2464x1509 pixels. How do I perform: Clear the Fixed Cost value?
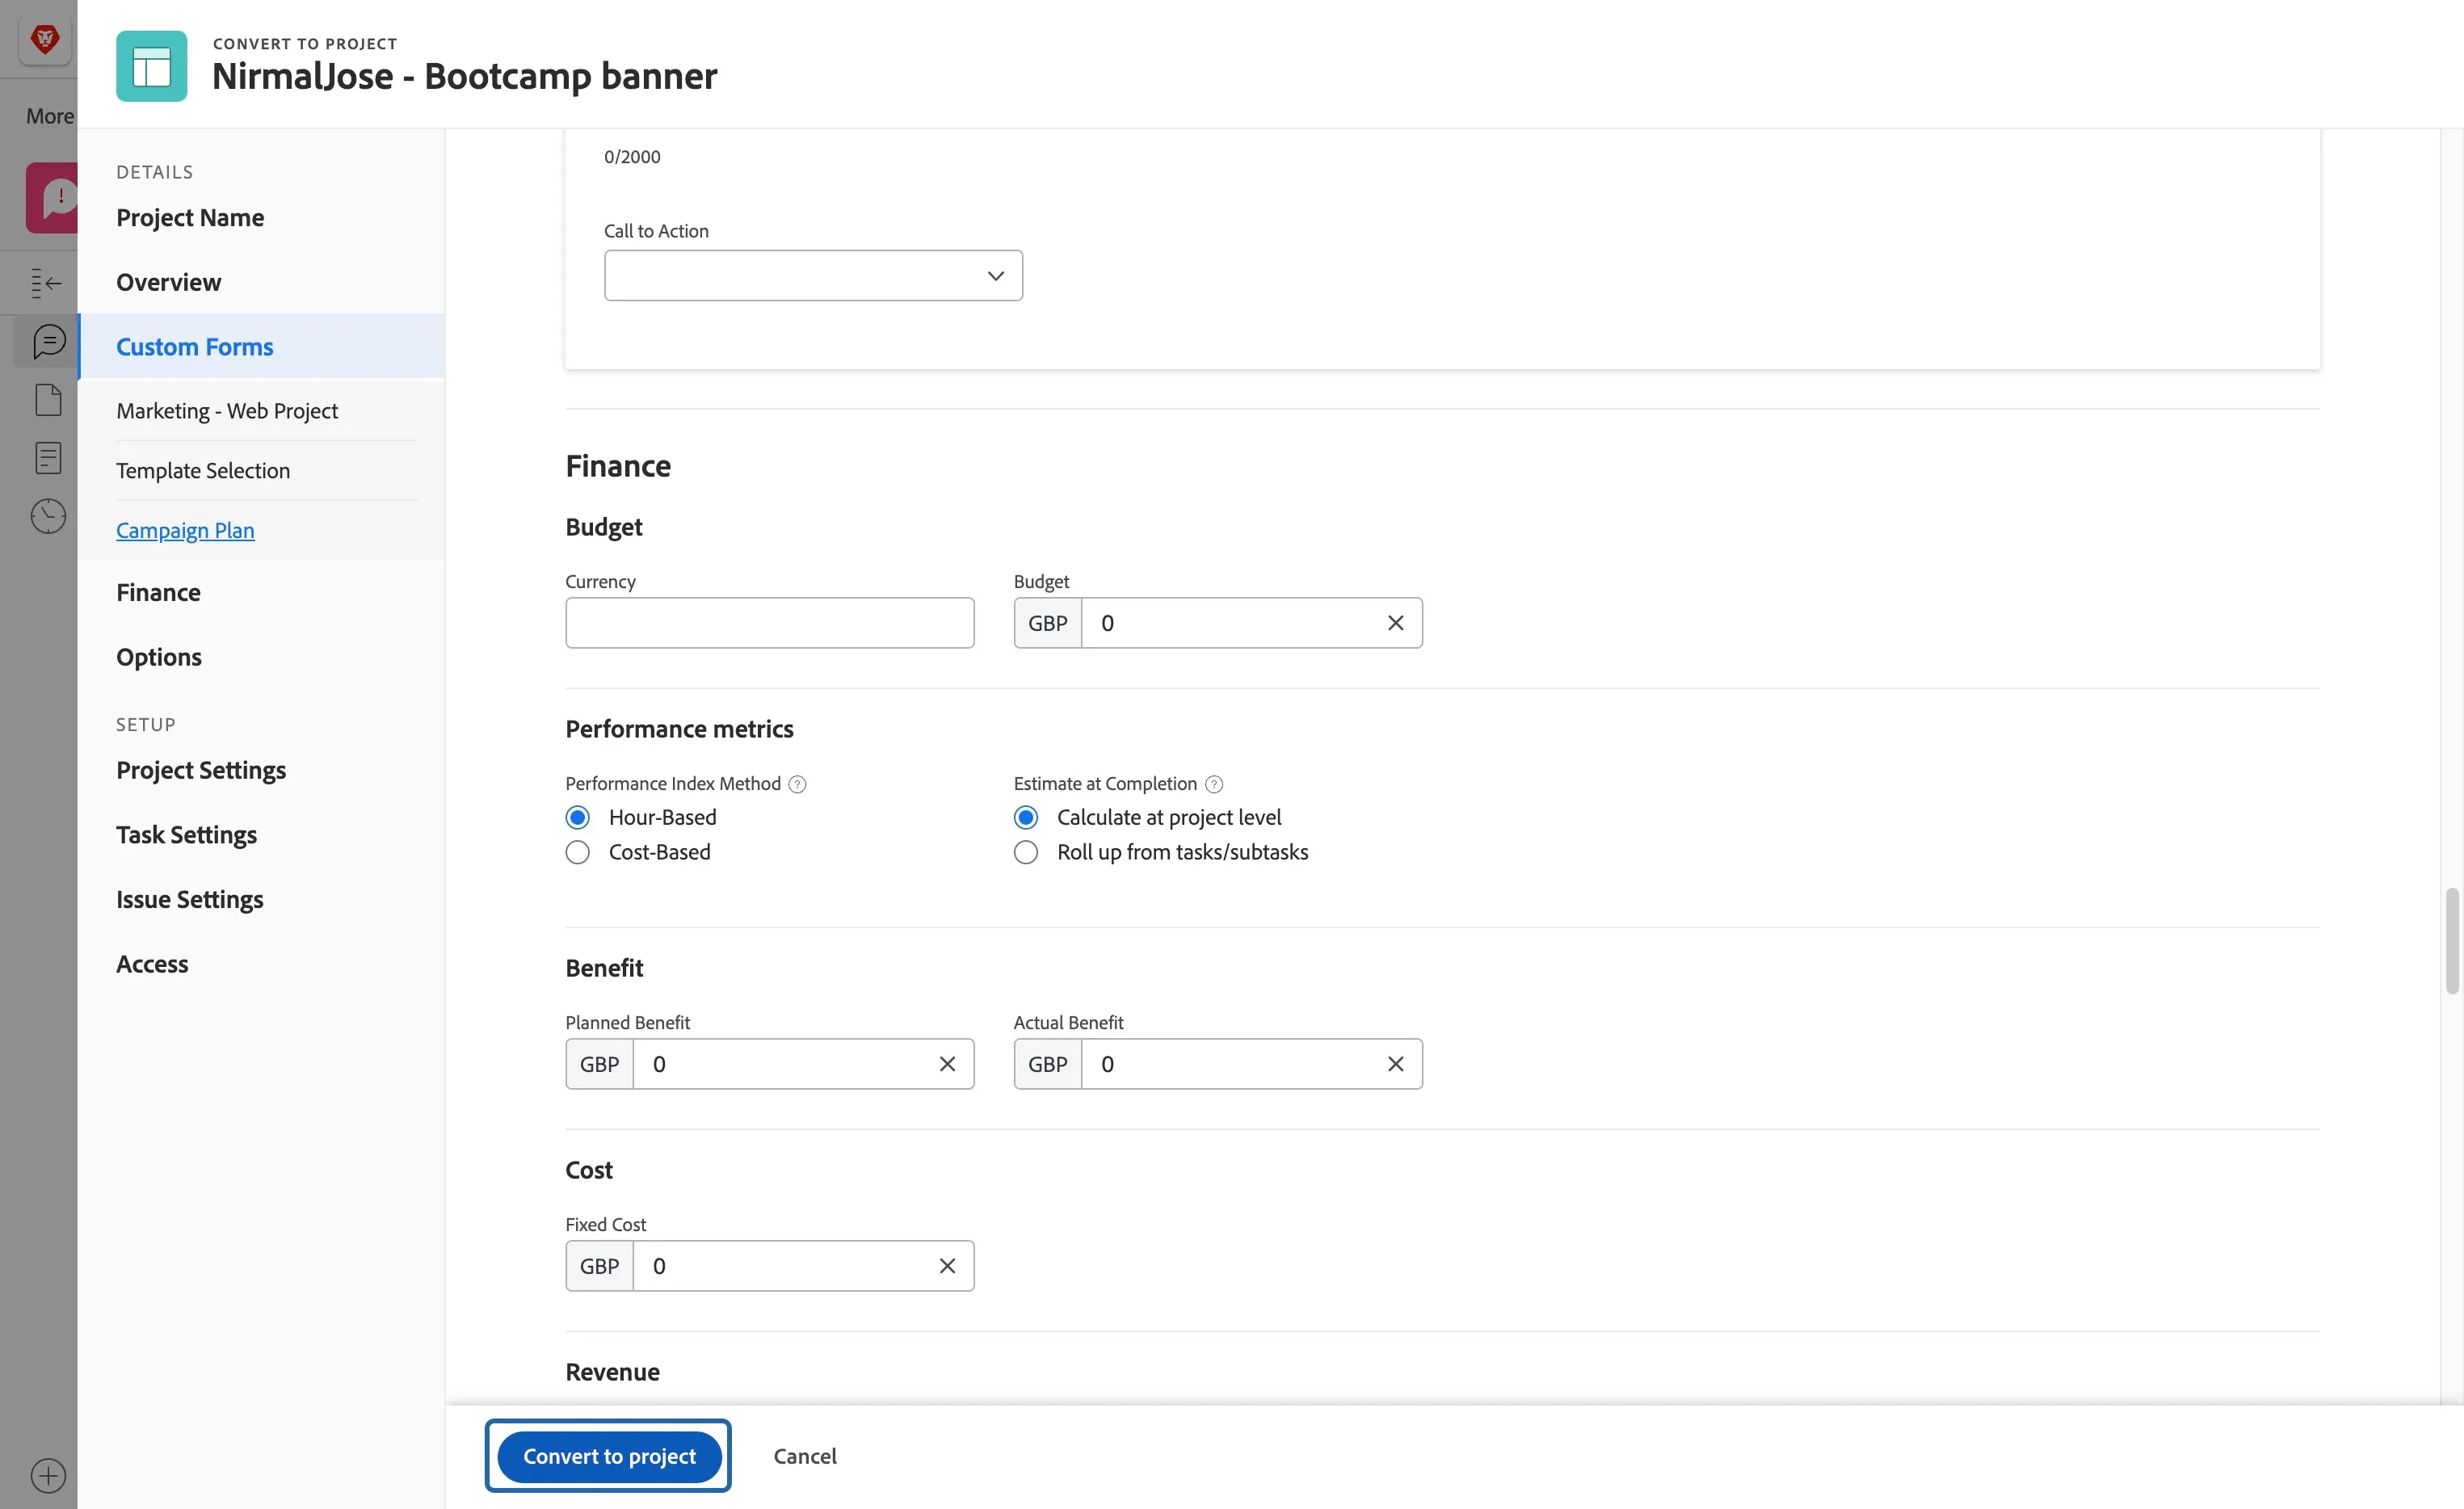(x=947, y=1266)
